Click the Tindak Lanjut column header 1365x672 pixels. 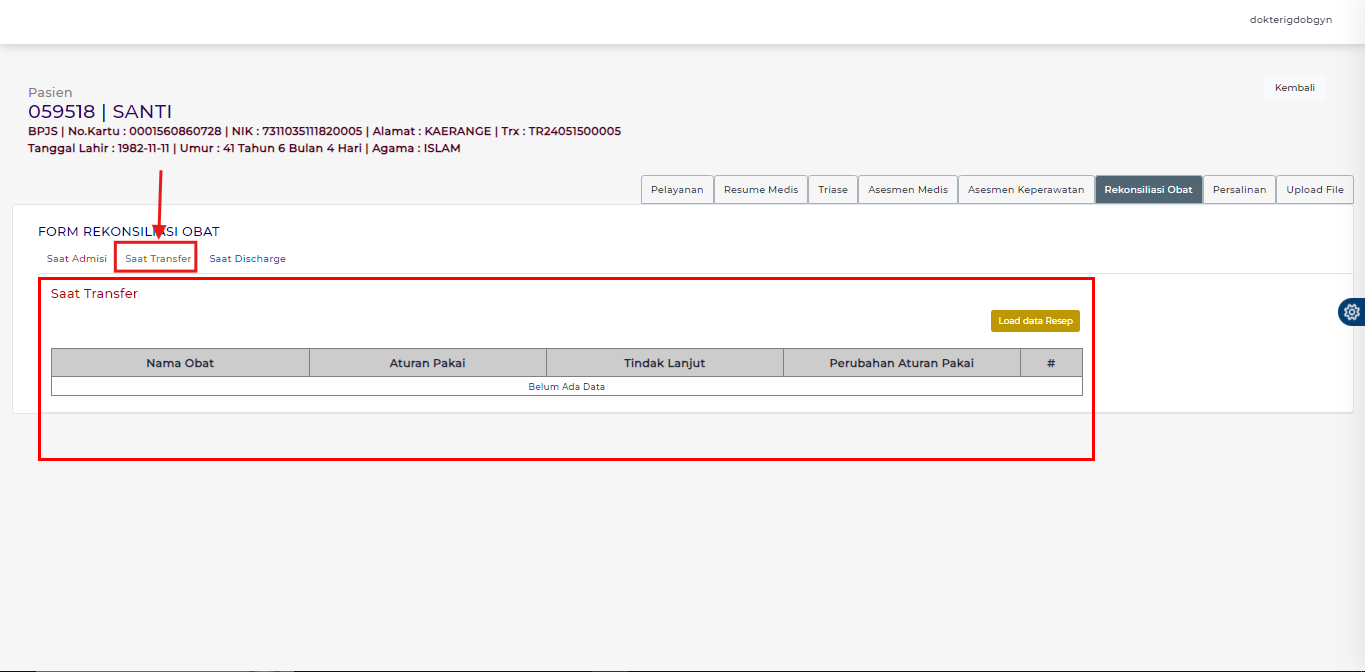664,363
